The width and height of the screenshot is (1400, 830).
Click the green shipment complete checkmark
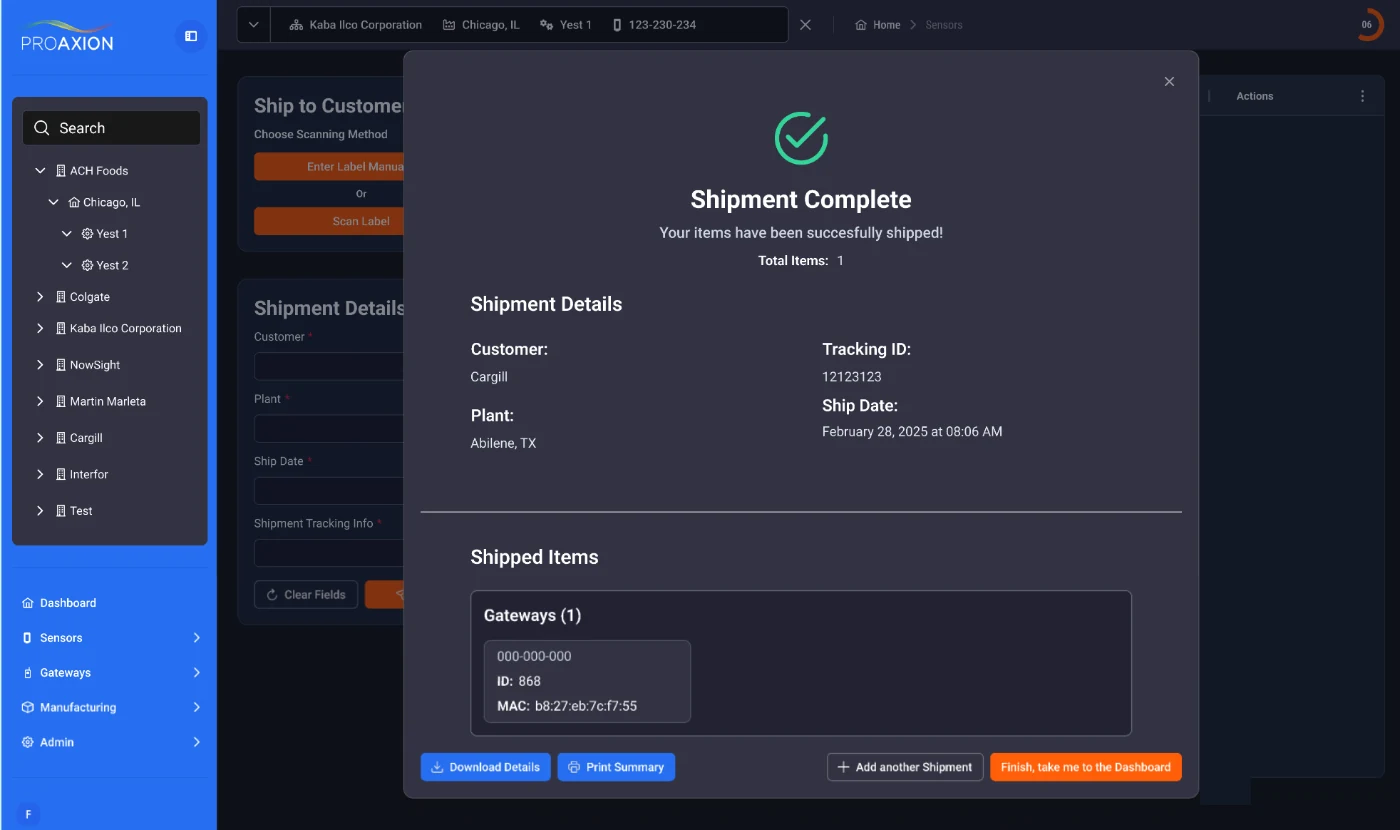pyautogui.click(x=801, y=138)
